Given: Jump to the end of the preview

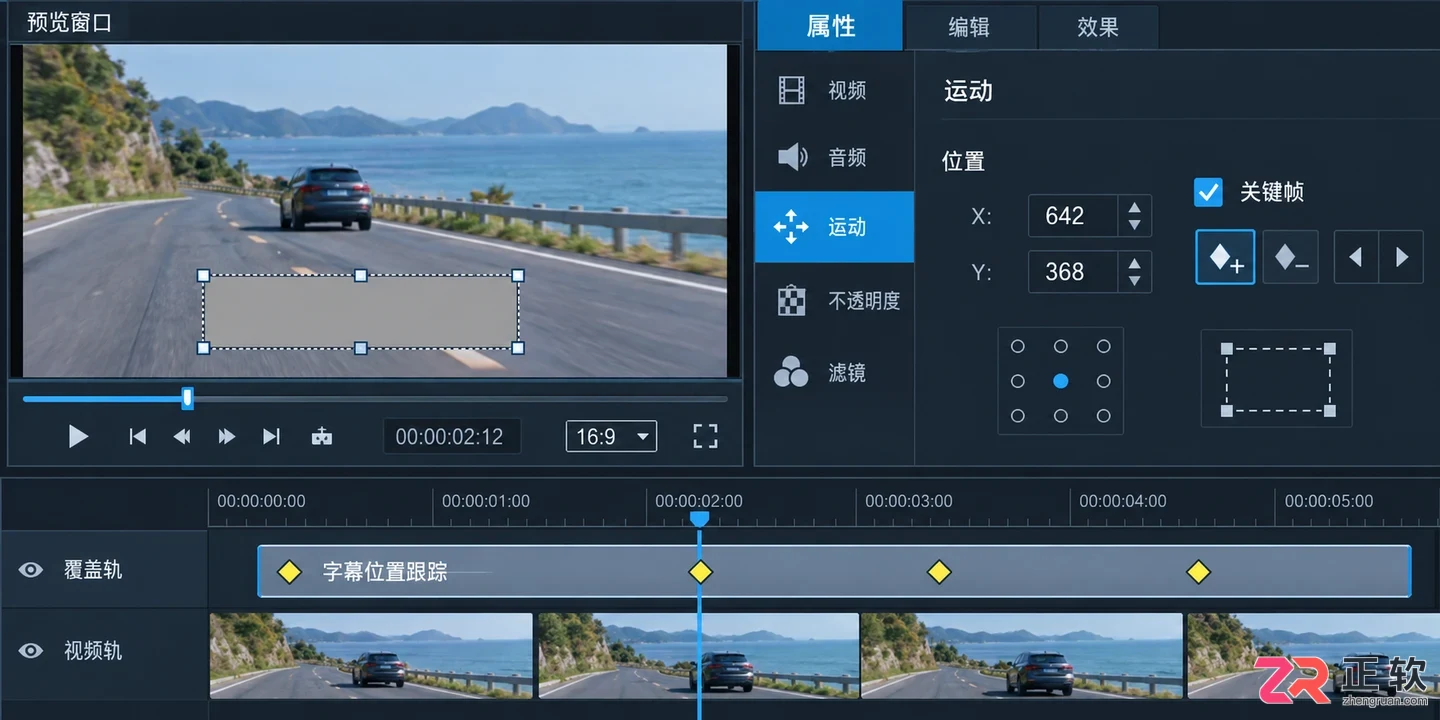Looking at the screenshot, I should [x=271, y=436].
